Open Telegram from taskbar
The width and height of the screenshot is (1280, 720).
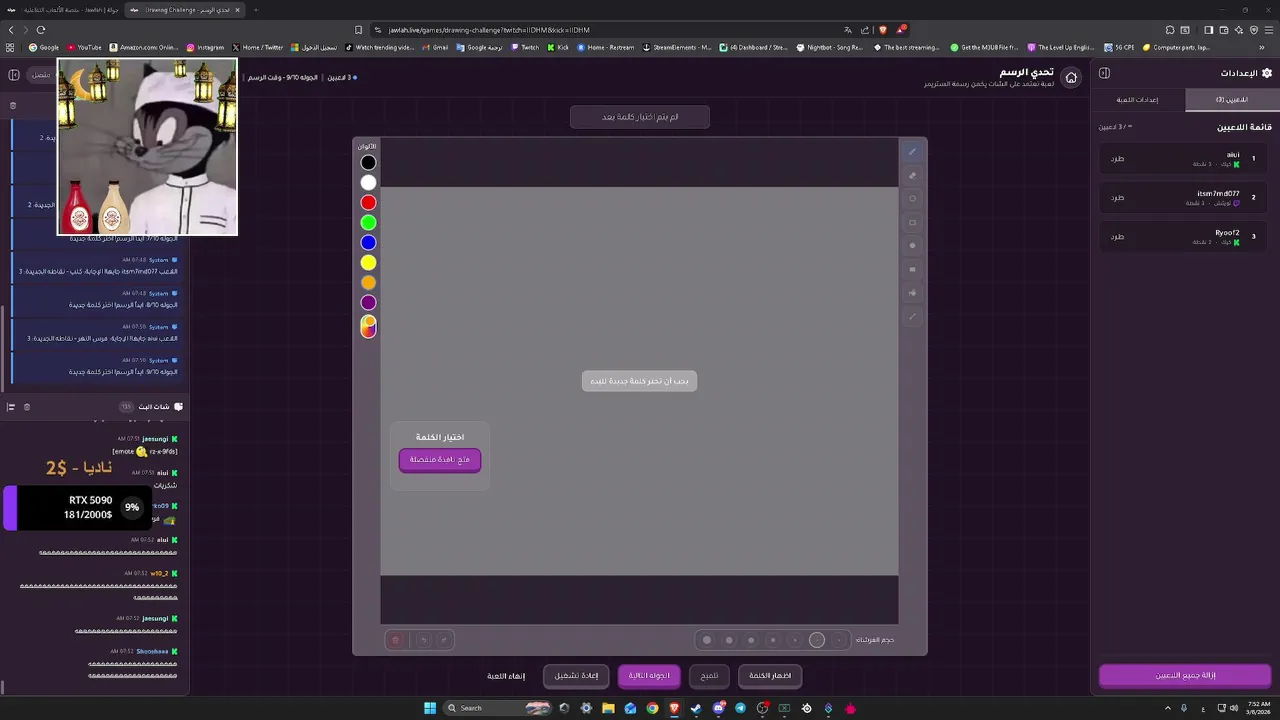point(740,708)
